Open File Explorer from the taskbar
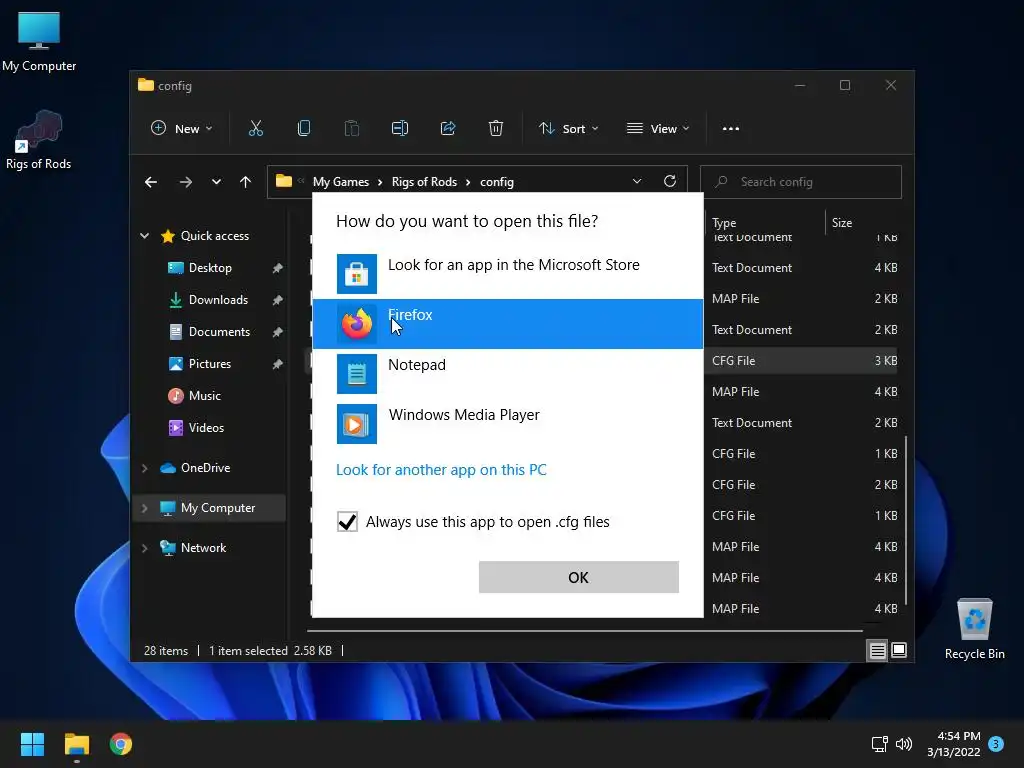This screenshot has width=1024, height=768. pyautogui.click(x=76, y=744)
